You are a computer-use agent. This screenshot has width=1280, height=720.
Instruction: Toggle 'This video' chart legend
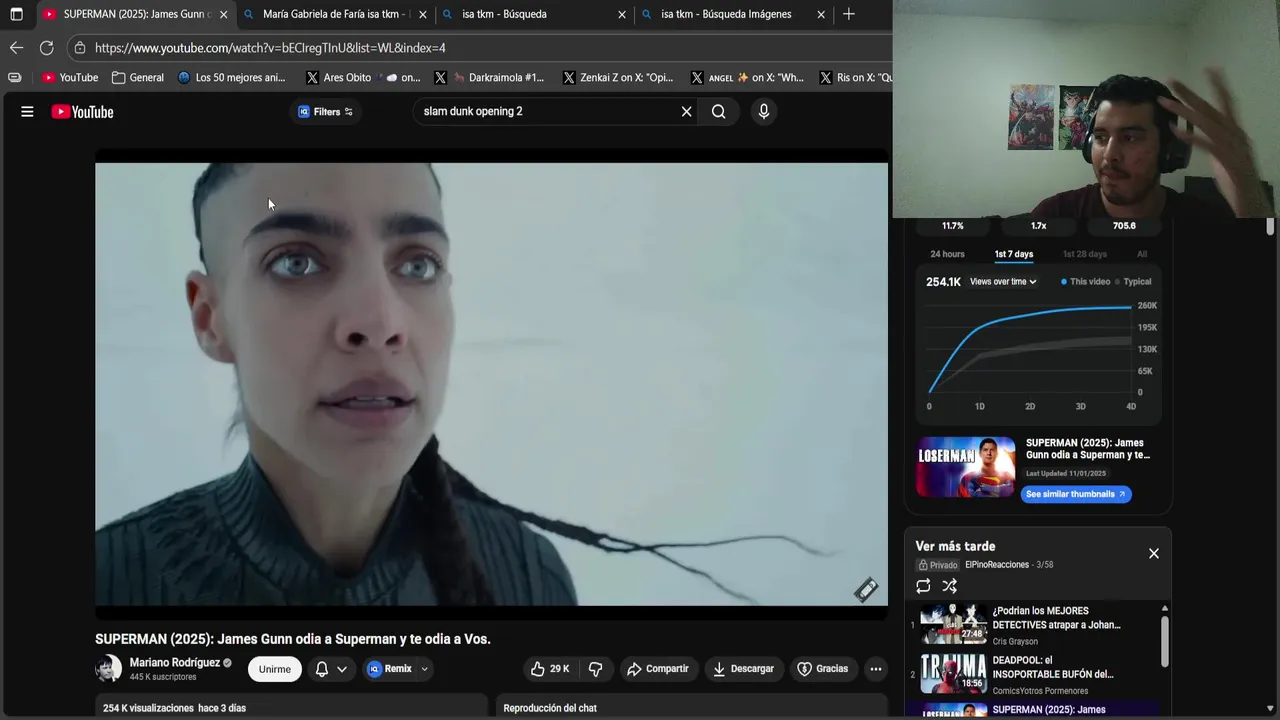tap(1085, 281)
